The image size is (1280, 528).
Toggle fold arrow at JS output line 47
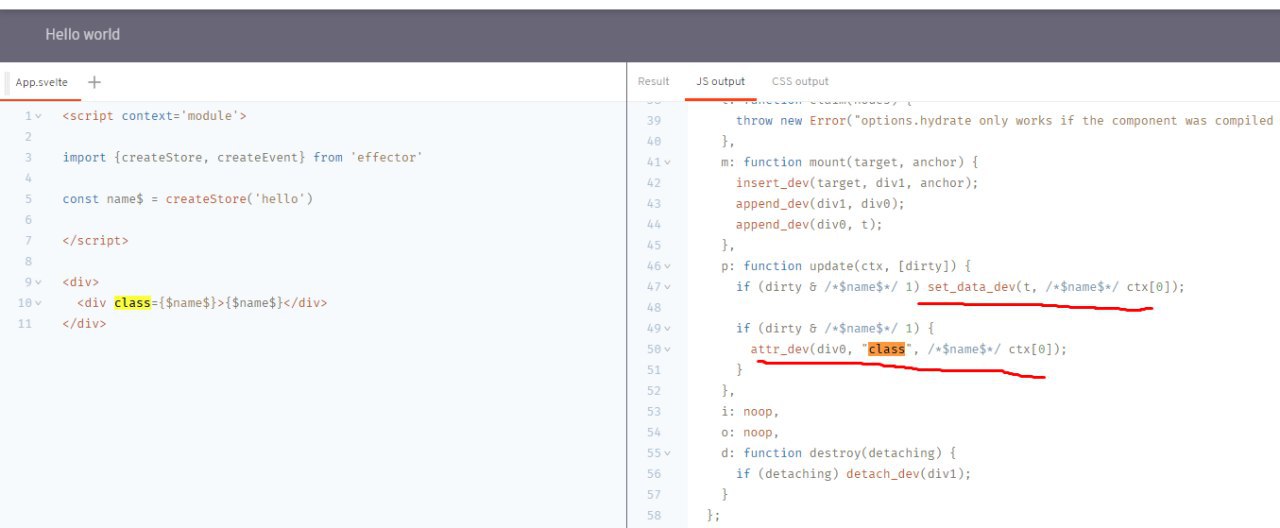click(x=668, y=287)
